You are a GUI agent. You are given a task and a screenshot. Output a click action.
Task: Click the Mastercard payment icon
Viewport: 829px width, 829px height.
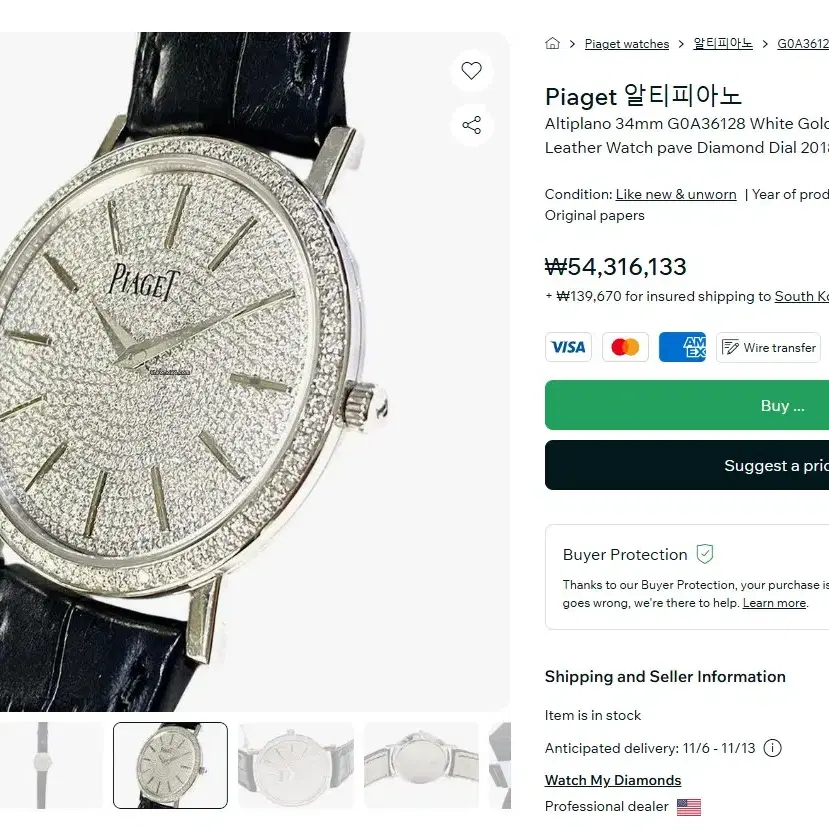point(625,347)
